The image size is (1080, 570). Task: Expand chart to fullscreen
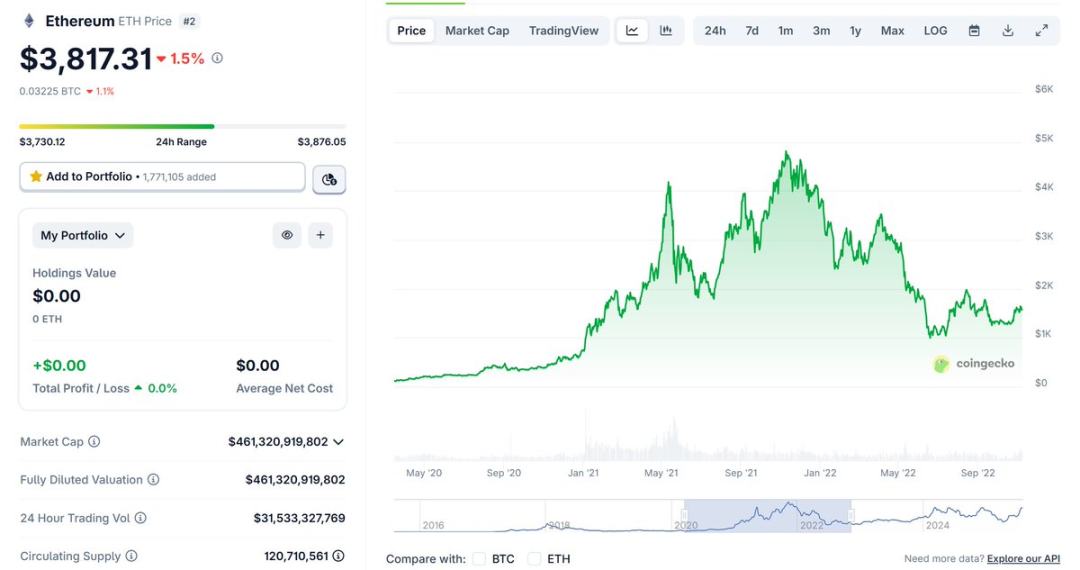pyautogui.click(x=1041, y=31)
